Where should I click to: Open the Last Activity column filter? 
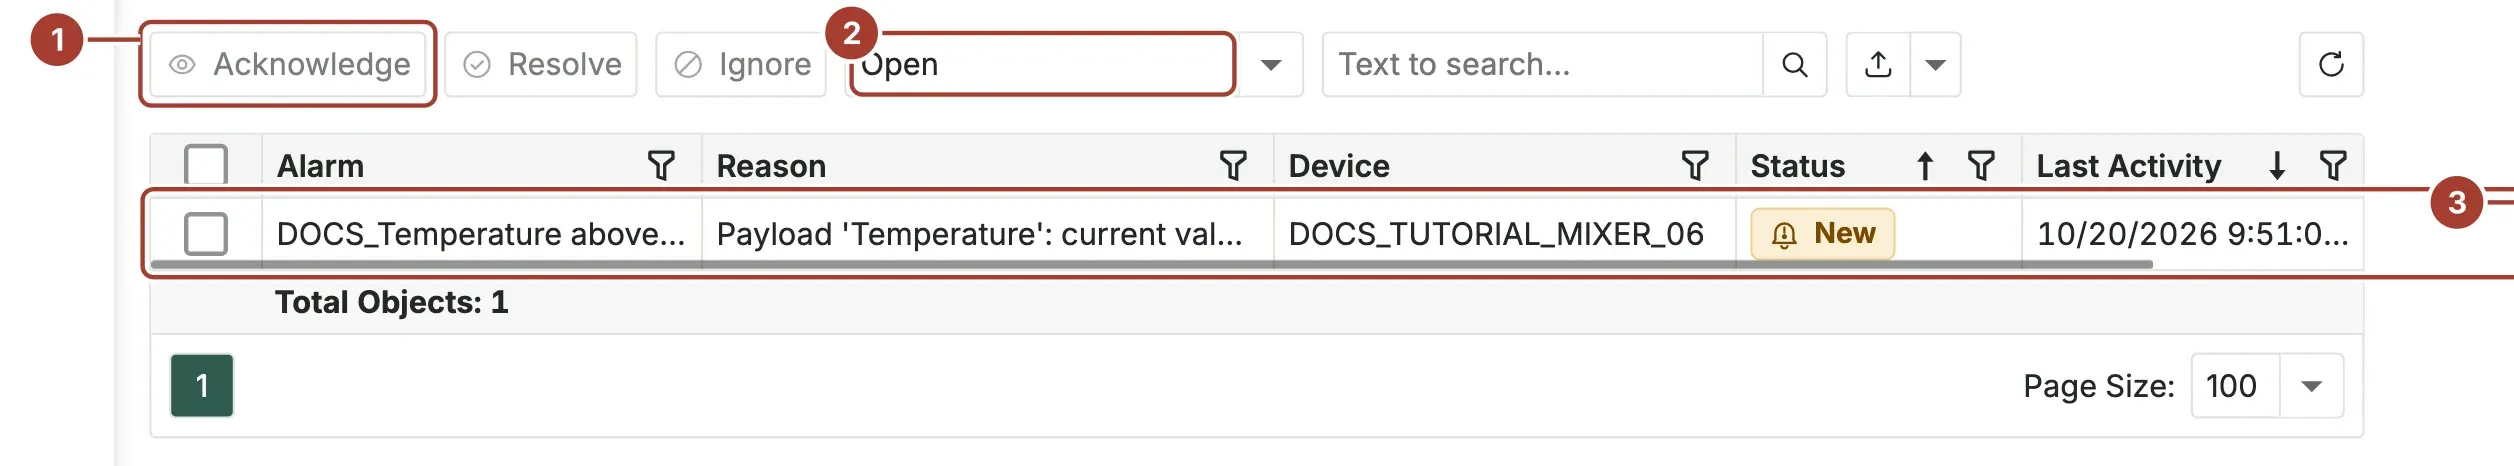(2333, 165)
